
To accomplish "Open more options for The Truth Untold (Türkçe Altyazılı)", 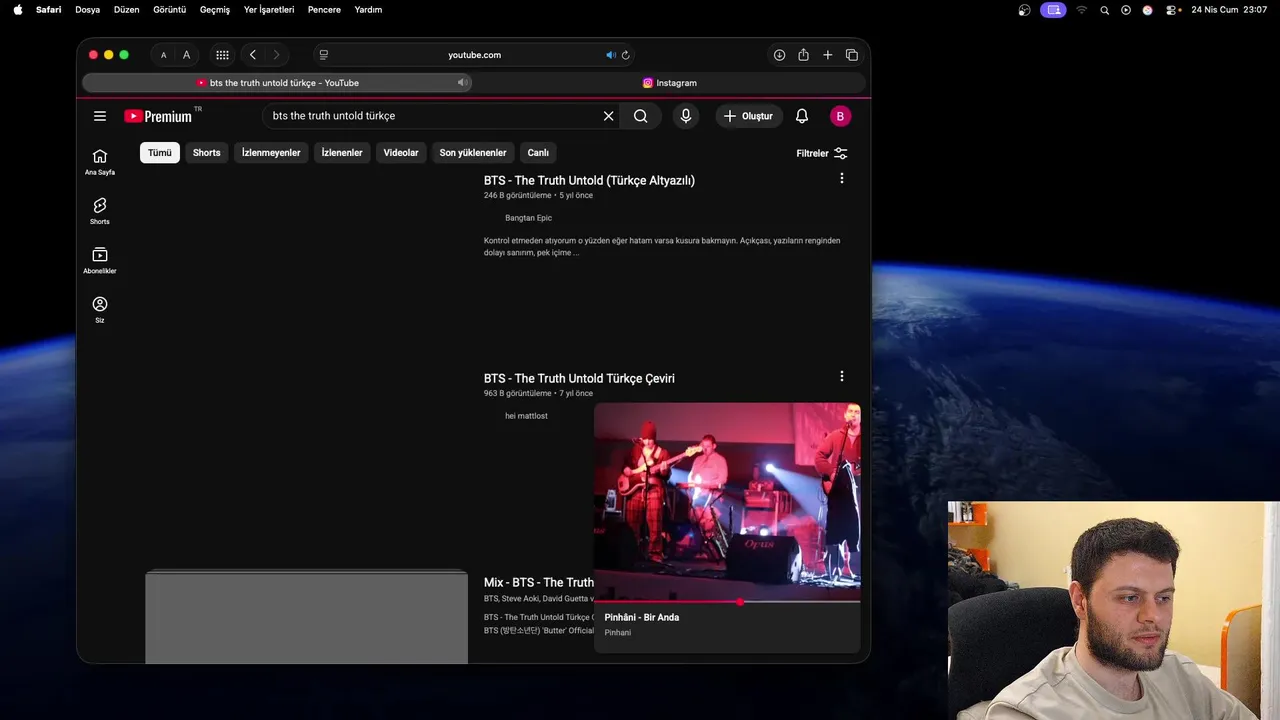I will [x=841, y=178].
